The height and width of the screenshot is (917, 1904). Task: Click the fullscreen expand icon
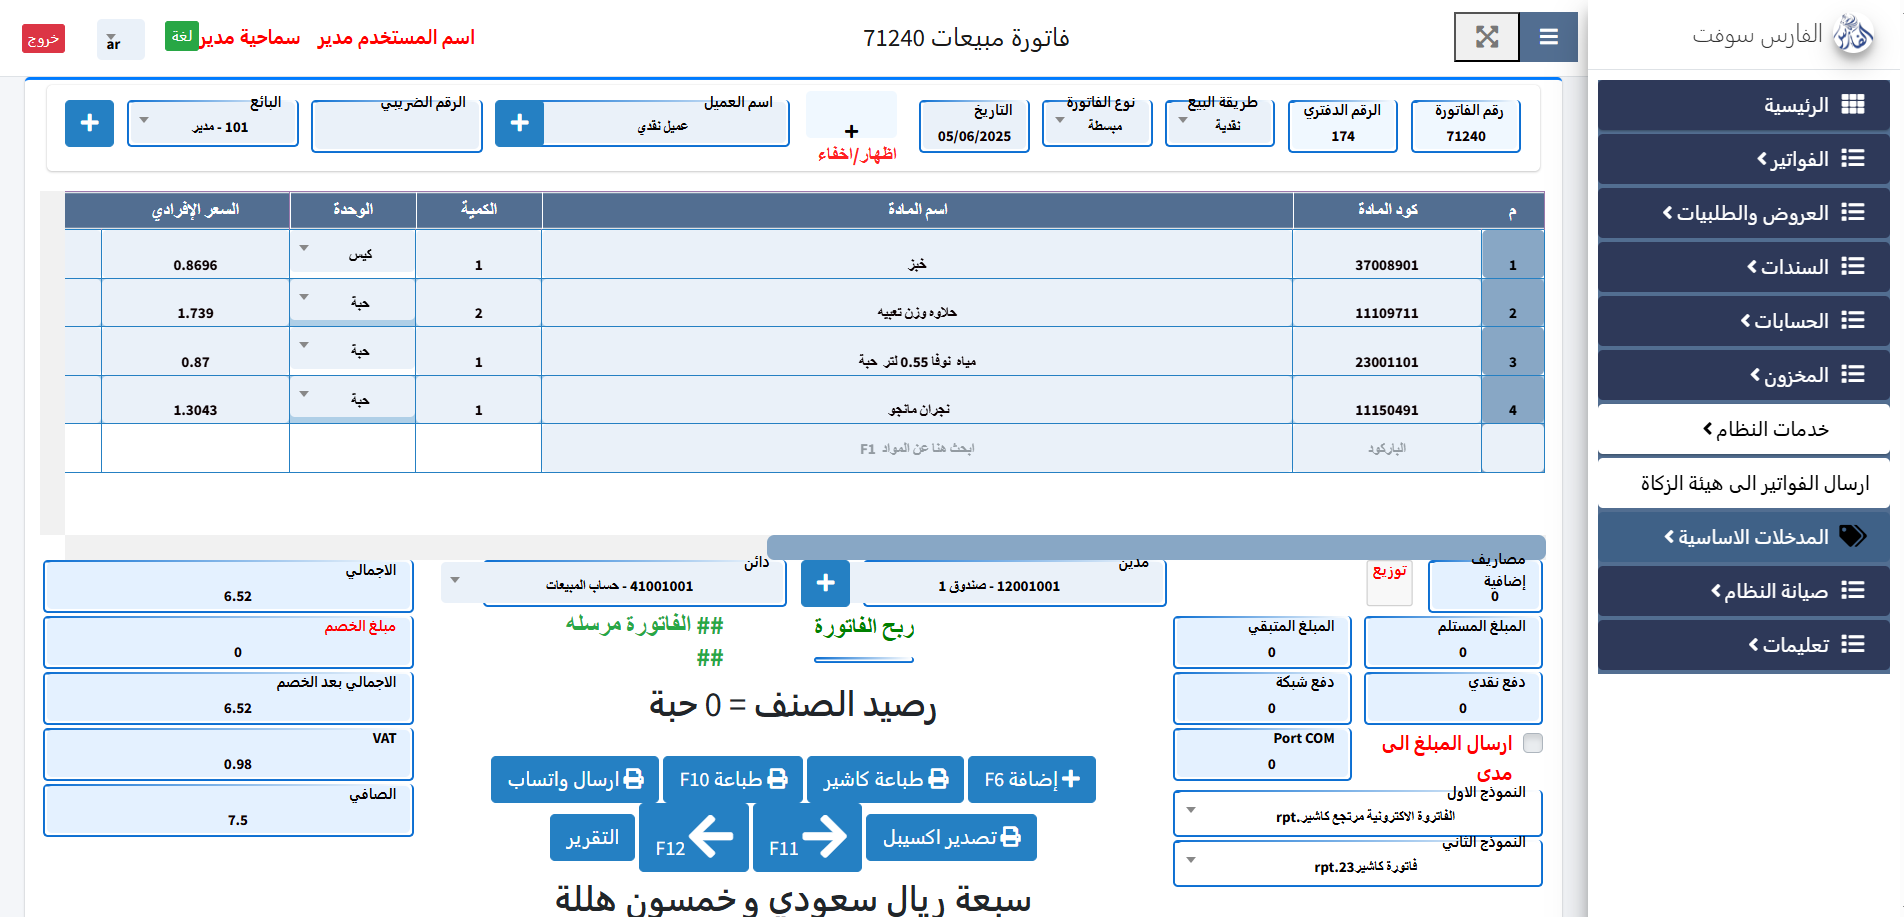(x=1486, y=37)
